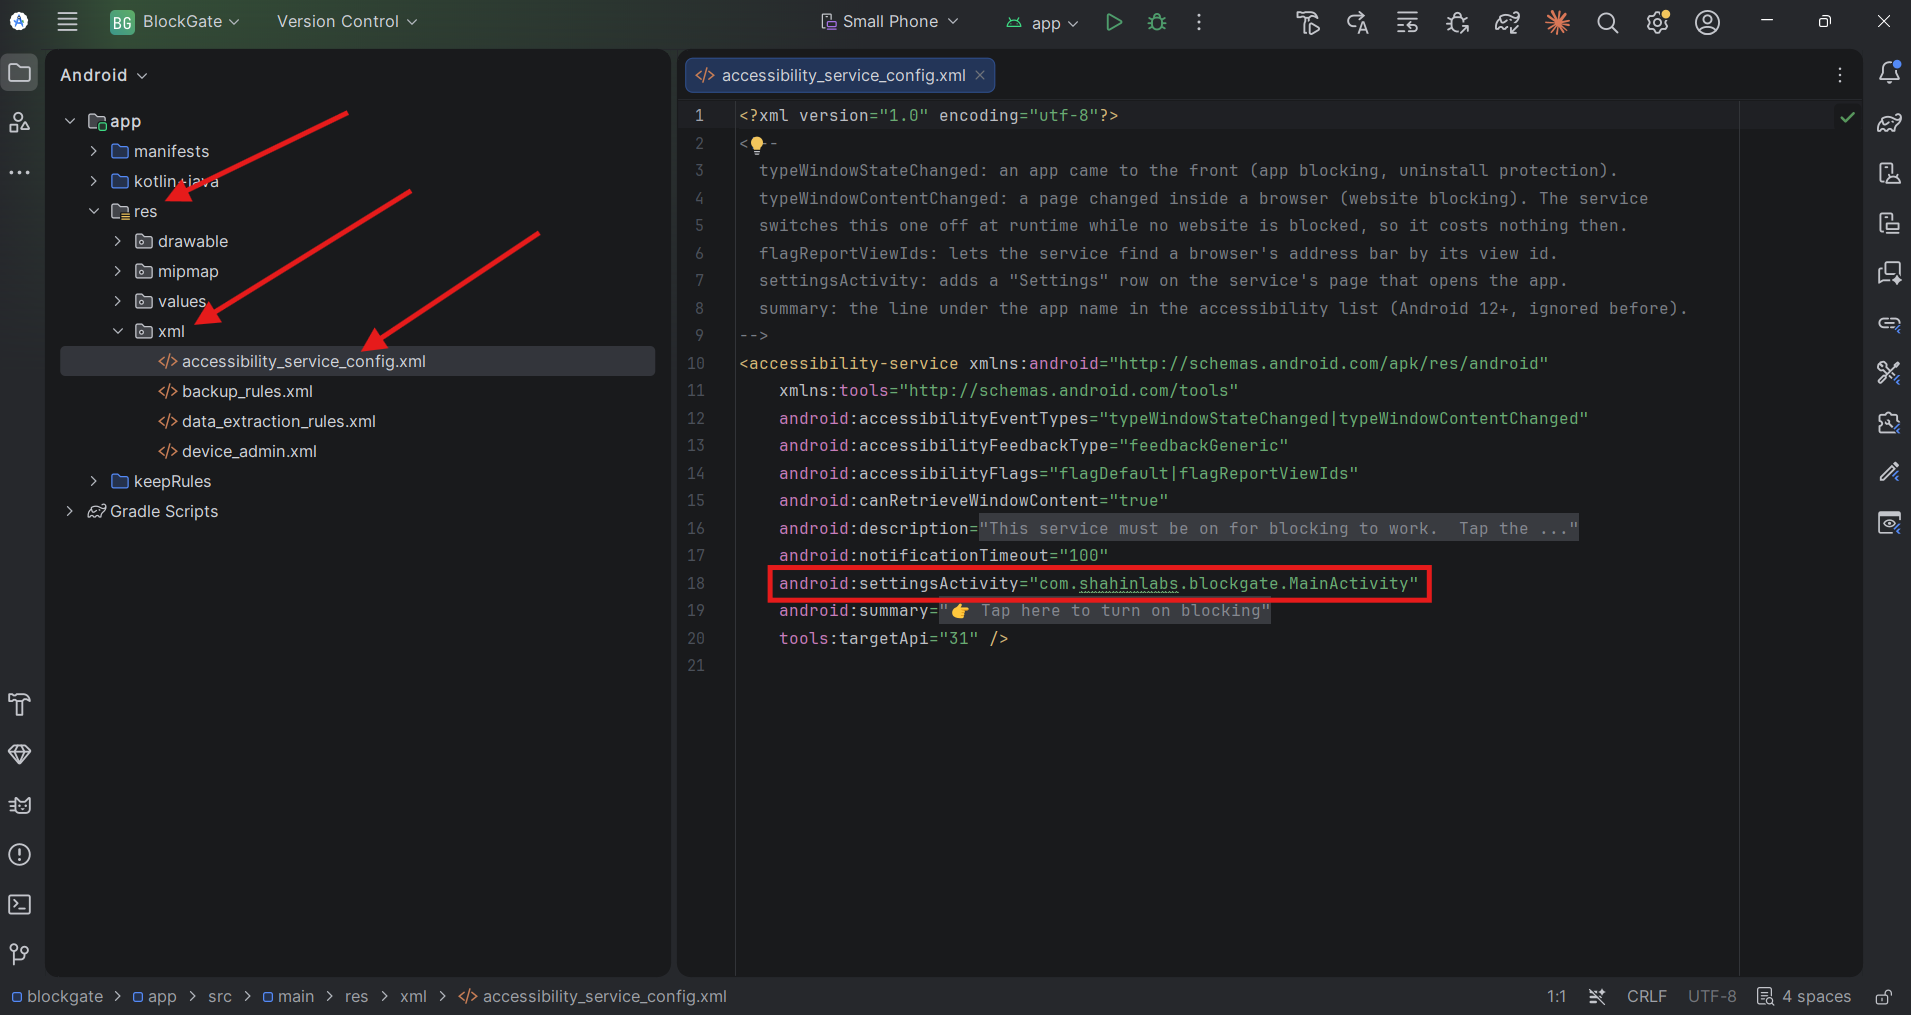Open the Terminal tool window
1911x1015 pixels.
click(x=19, y=904)
